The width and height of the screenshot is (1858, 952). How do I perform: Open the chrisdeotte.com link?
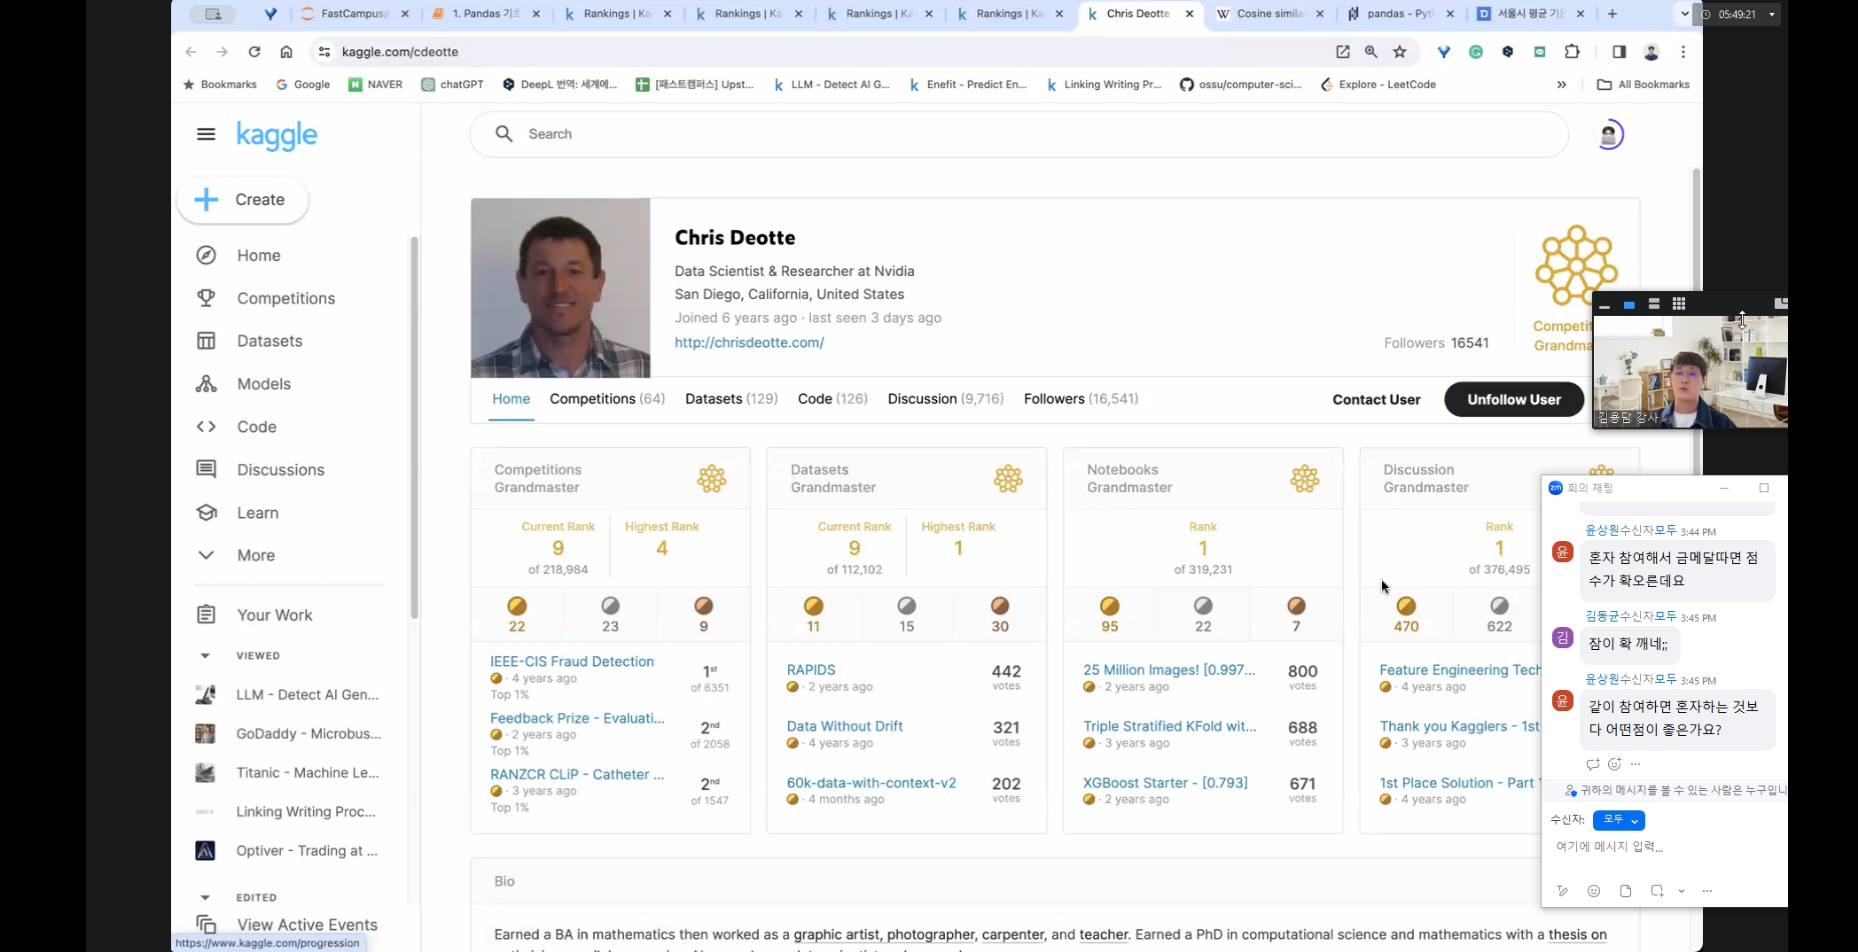pos(749,342)
